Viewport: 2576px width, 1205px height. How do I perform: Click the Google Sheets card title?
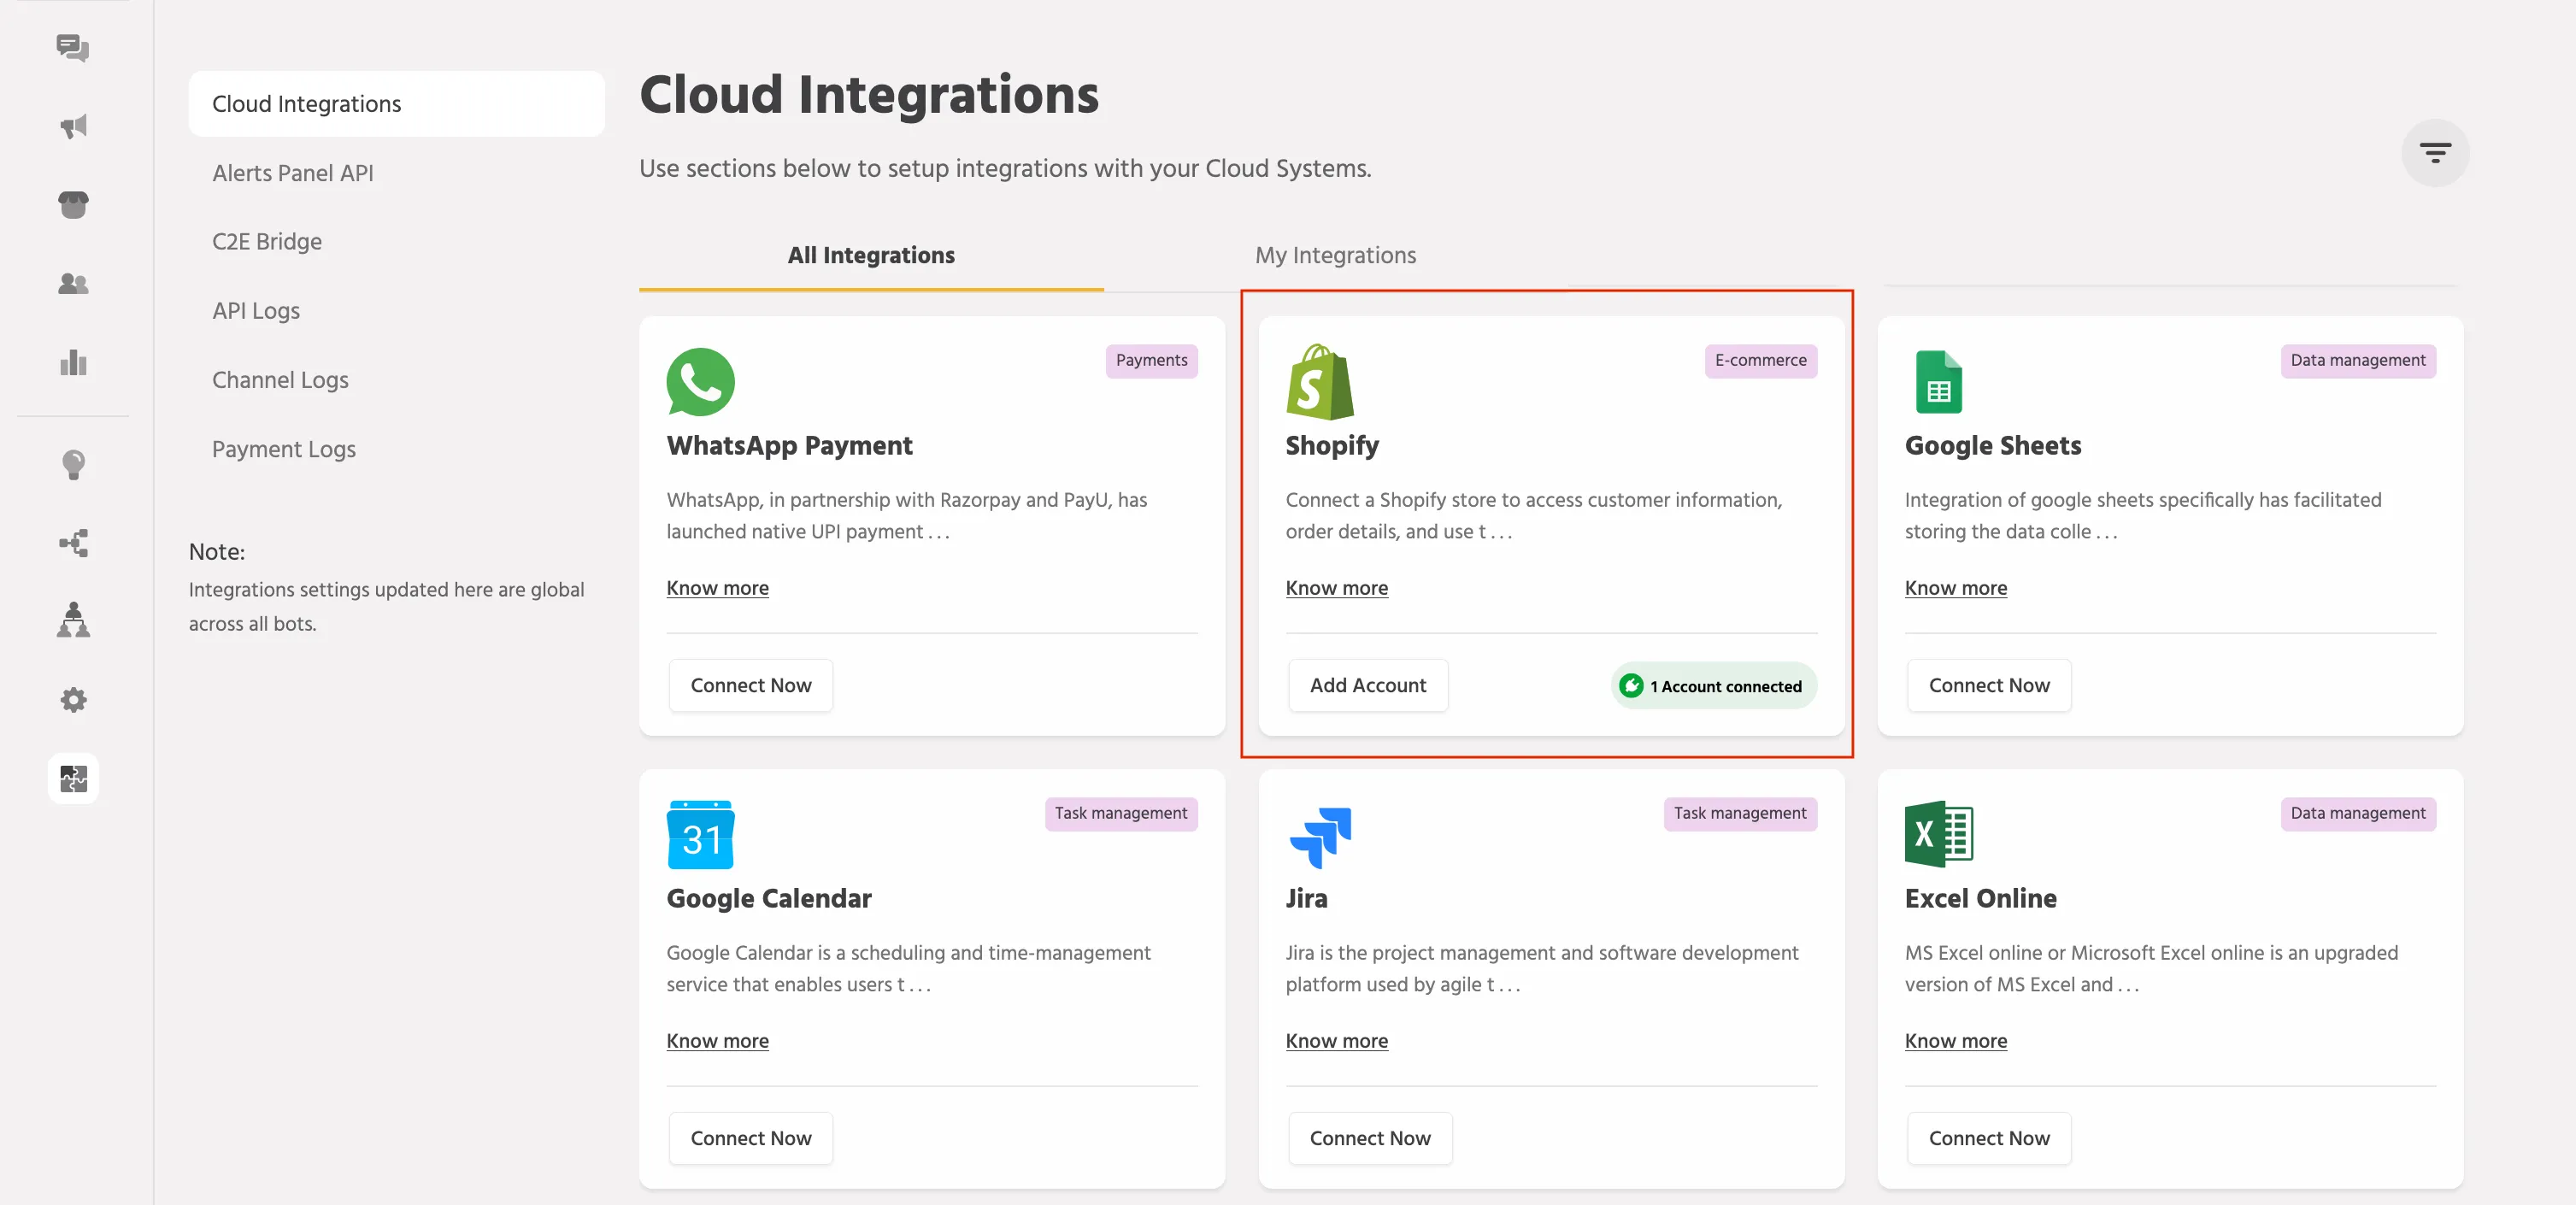coord(1992,446)
